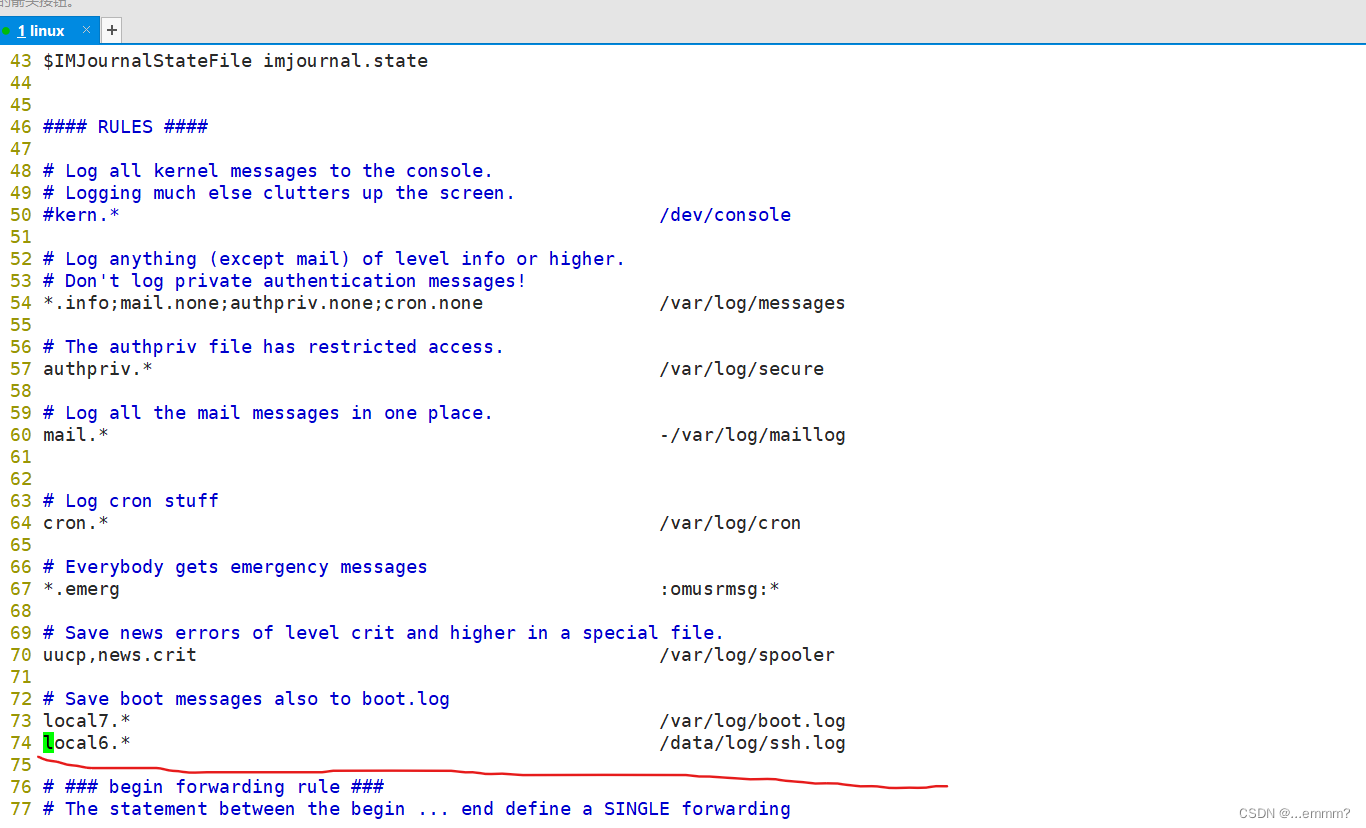Click the ":omusrmsg:*" action text
The width and height of the screenshot is (1366, 828).
[719, 589]
